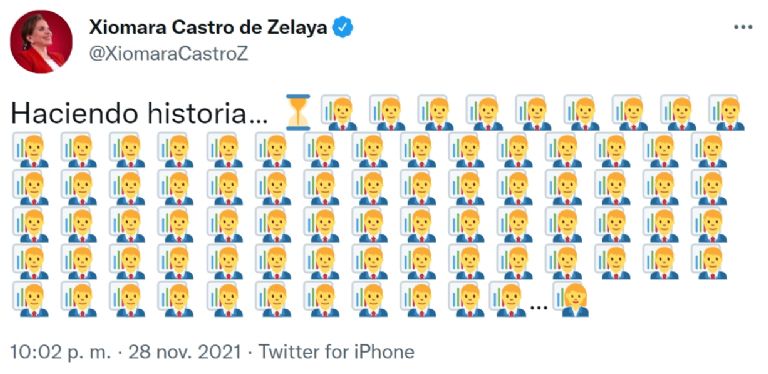
Task: Select the "Haciendo historia..." tweet text
Action: click(139, 114)
